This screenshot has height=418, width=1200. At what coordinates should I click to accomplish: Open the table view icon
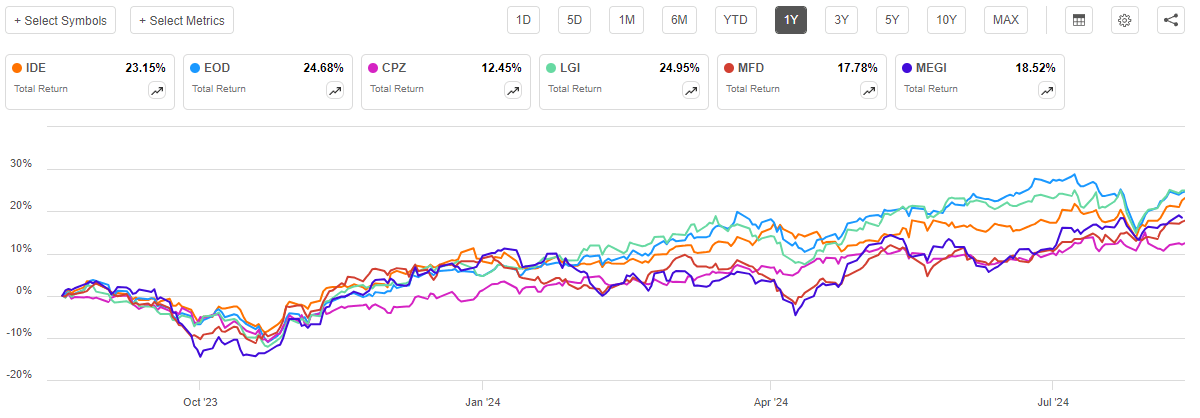[1079, 20]
